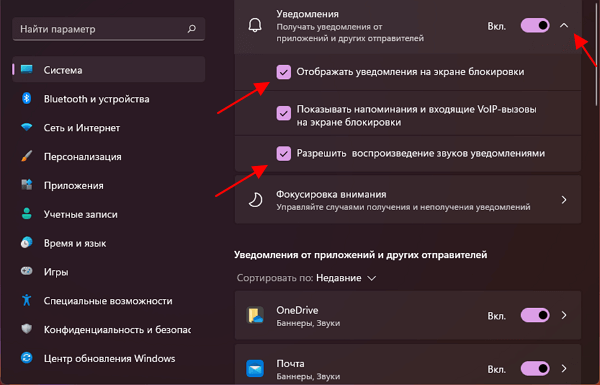
Task: Click the Учетные записи person icon
Action: (27, 214)
